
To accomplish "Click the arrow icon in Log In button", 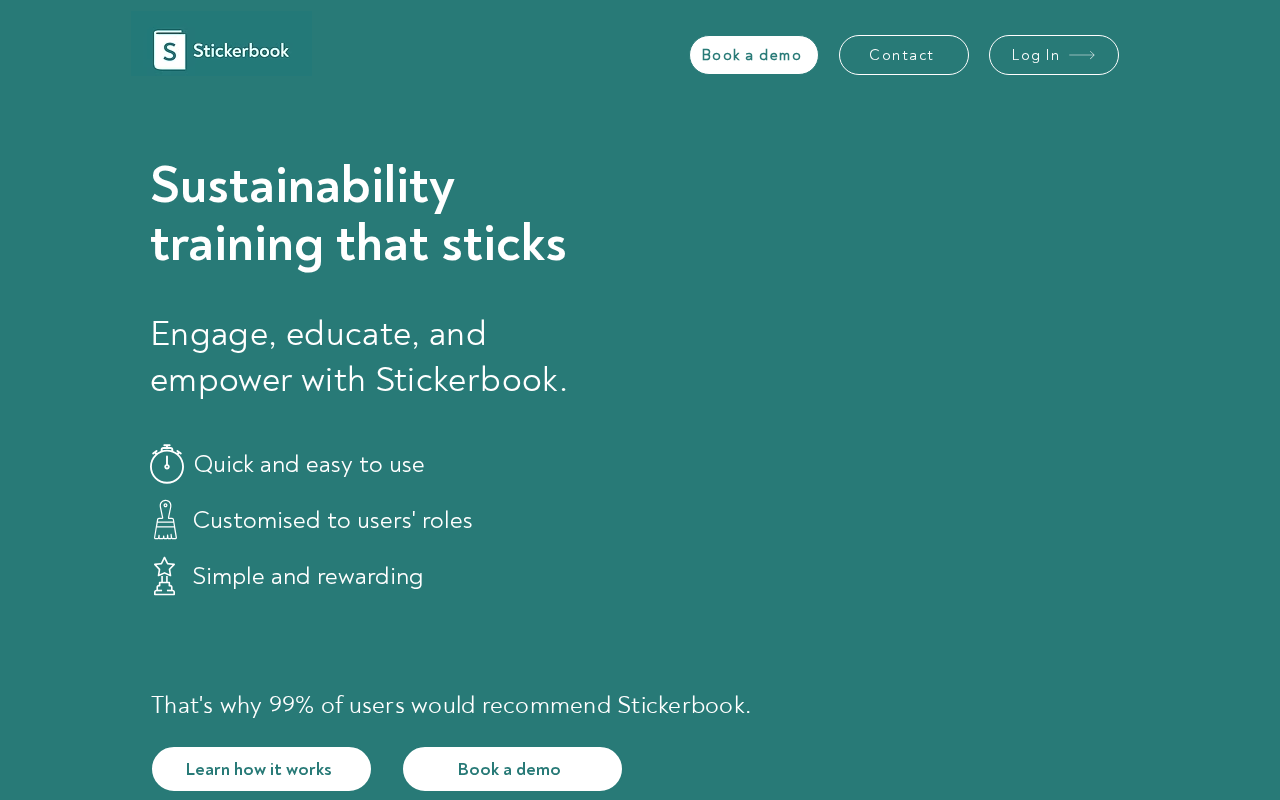I will pos(1082,55).
